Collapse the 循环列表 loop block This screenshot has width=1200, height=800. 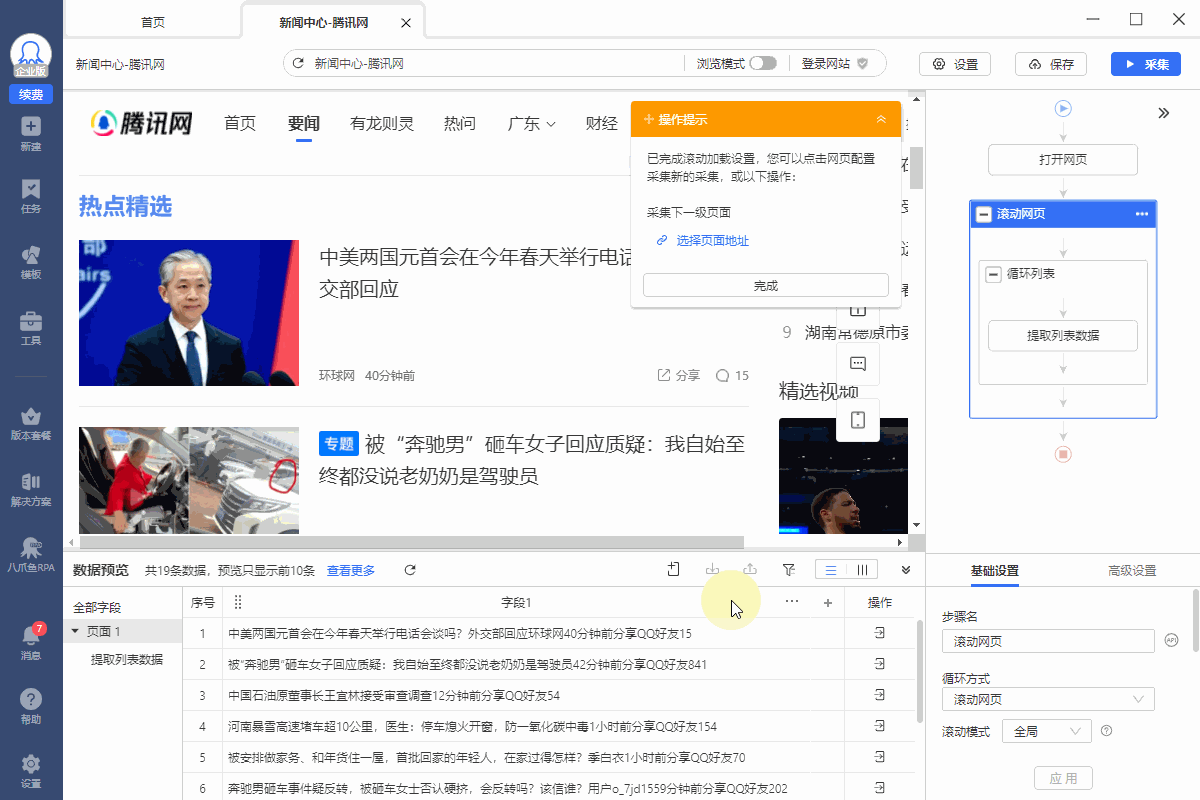coord(993,274)
